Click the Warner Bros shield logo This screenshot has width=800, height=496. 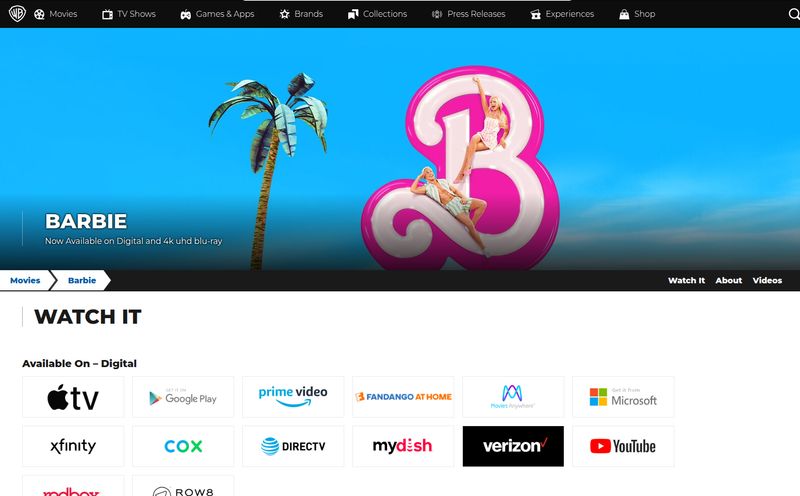click(17, 14)
